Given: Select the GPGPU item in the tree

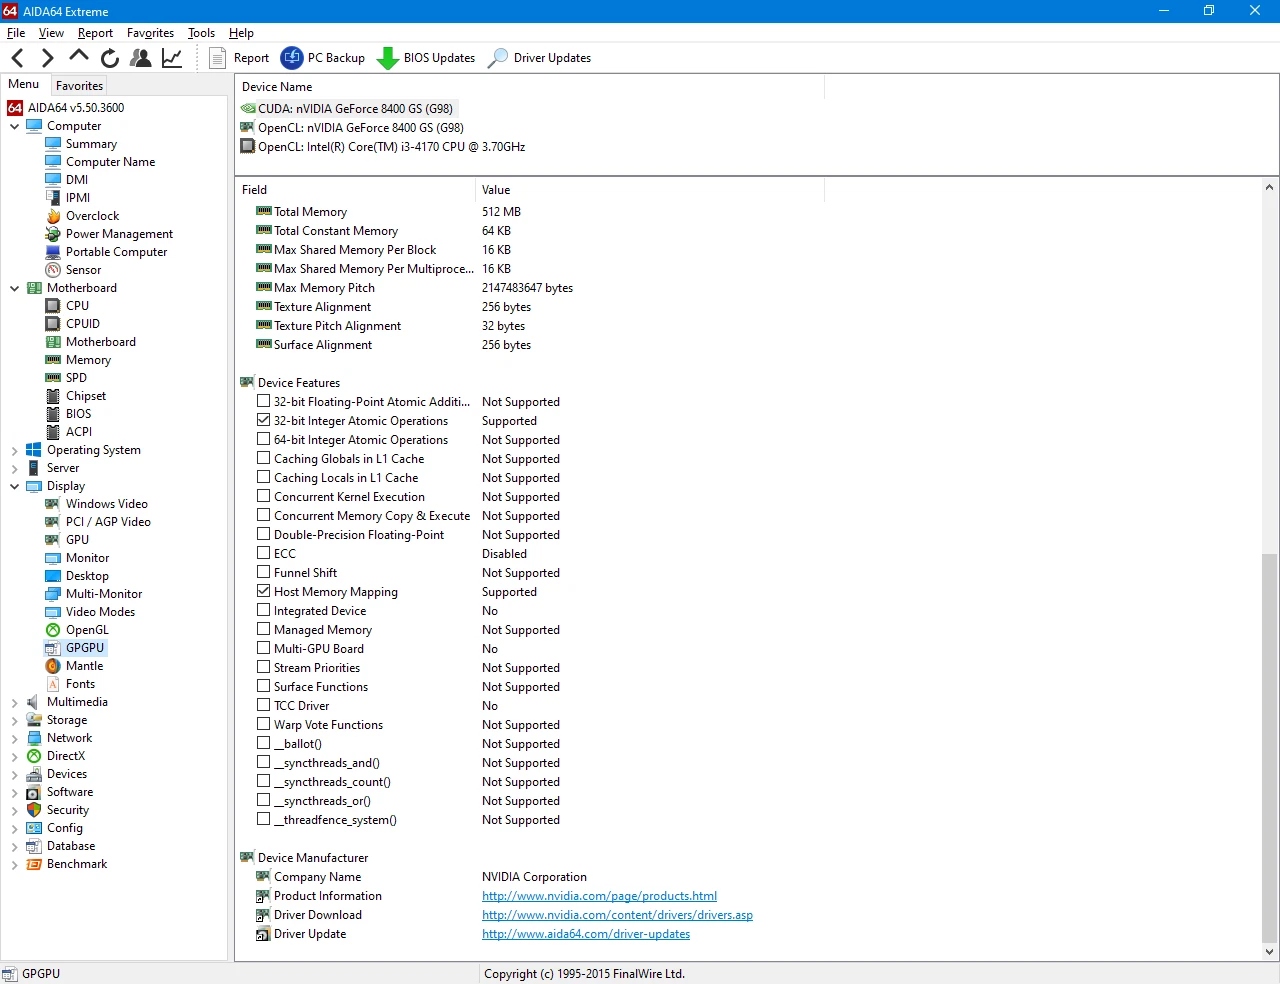Looking at the screenshot, I should (84, 648).
